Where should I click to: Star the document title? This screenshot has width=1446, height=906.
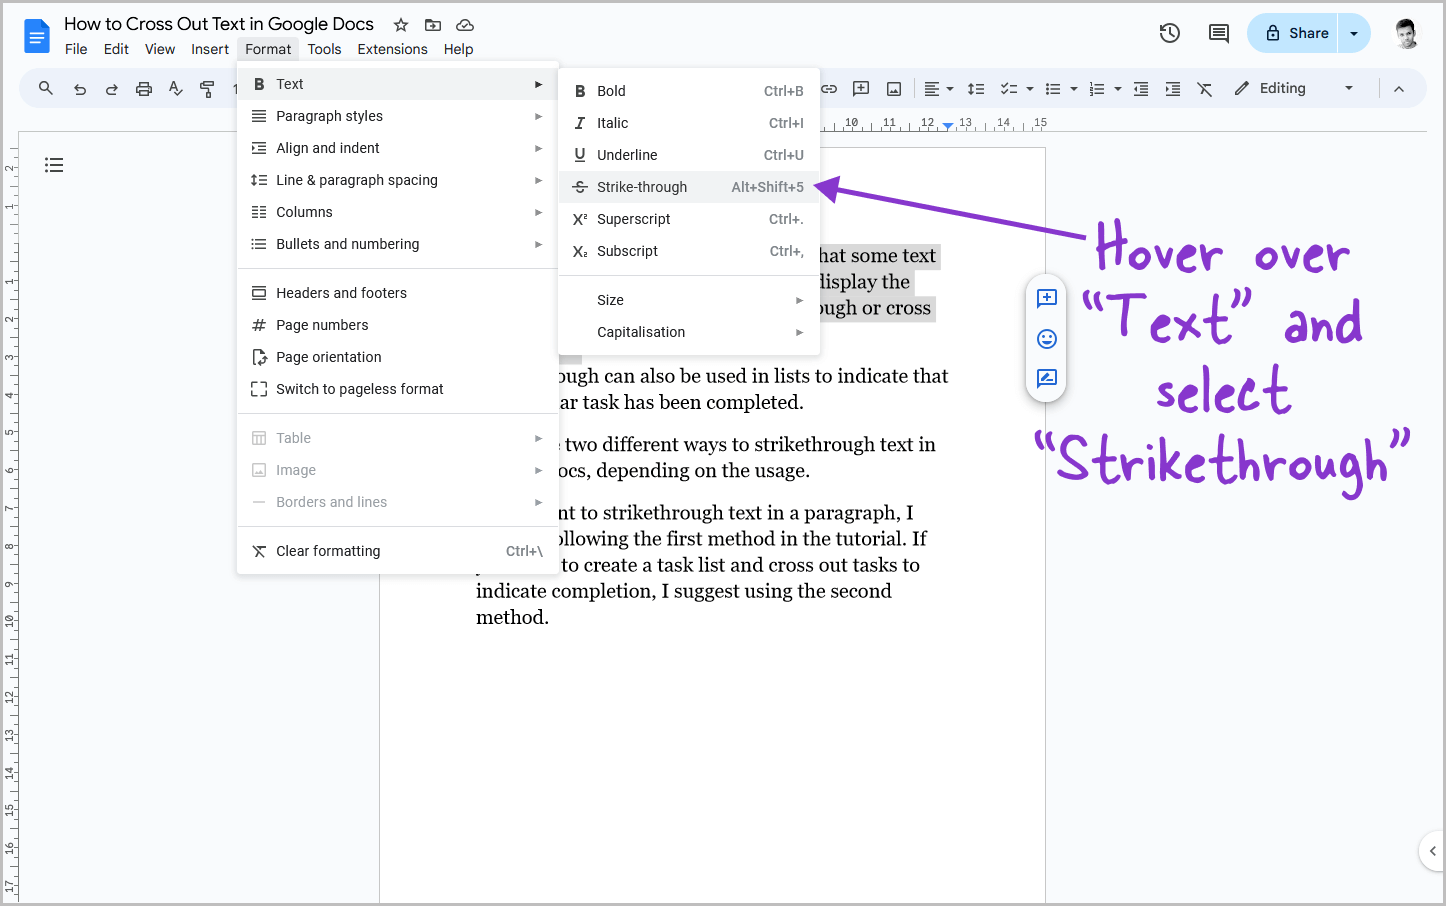401,25
